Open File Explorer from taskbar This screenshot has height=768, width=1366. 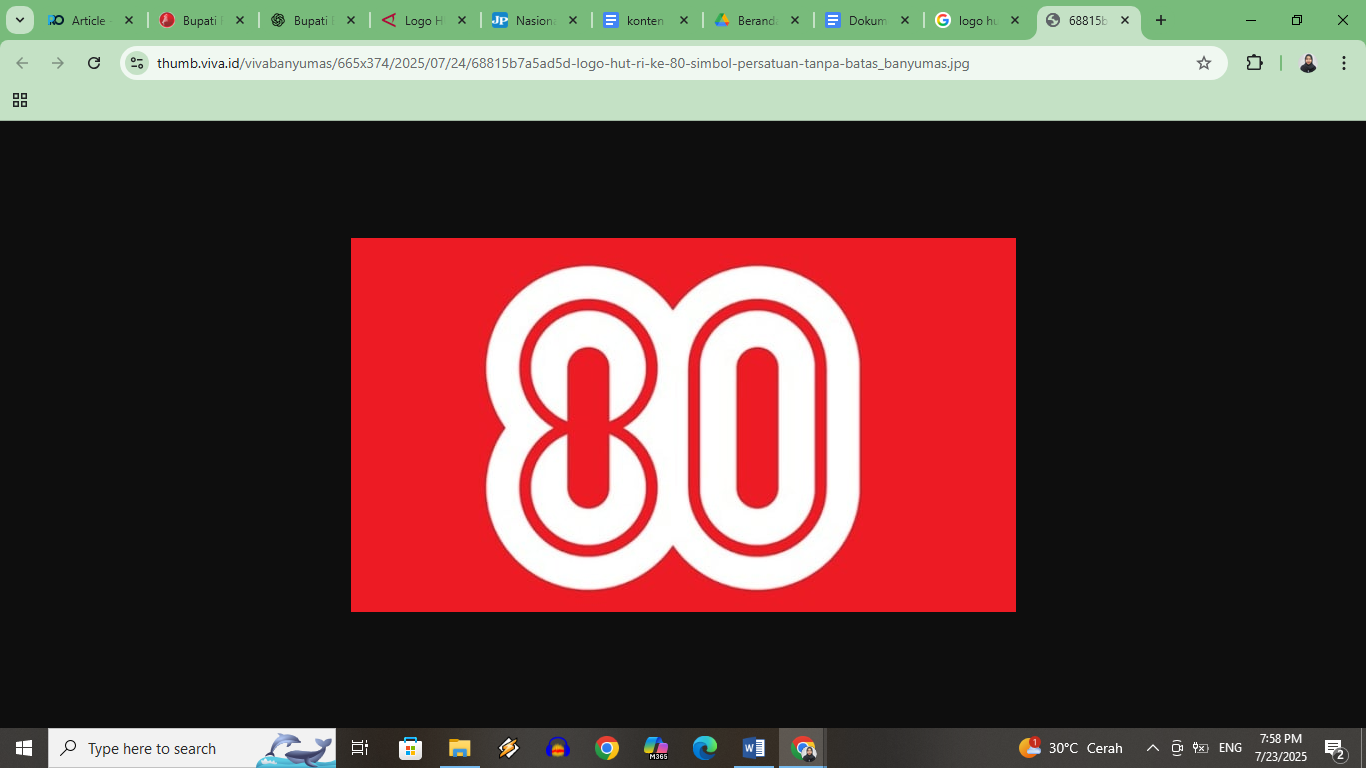tap(459, 748)
